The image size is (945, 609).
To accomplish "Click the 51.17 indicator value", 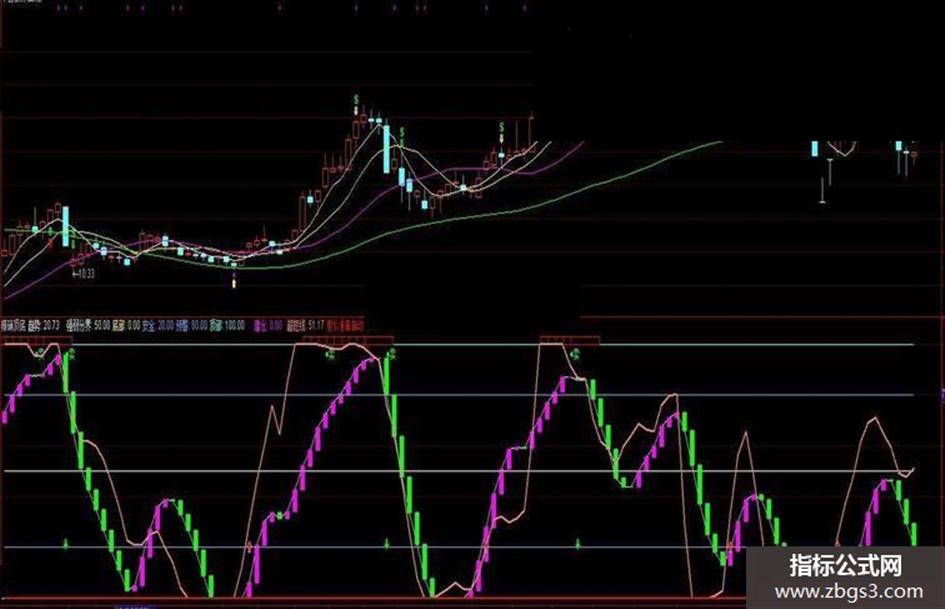I will pos(316,326).
